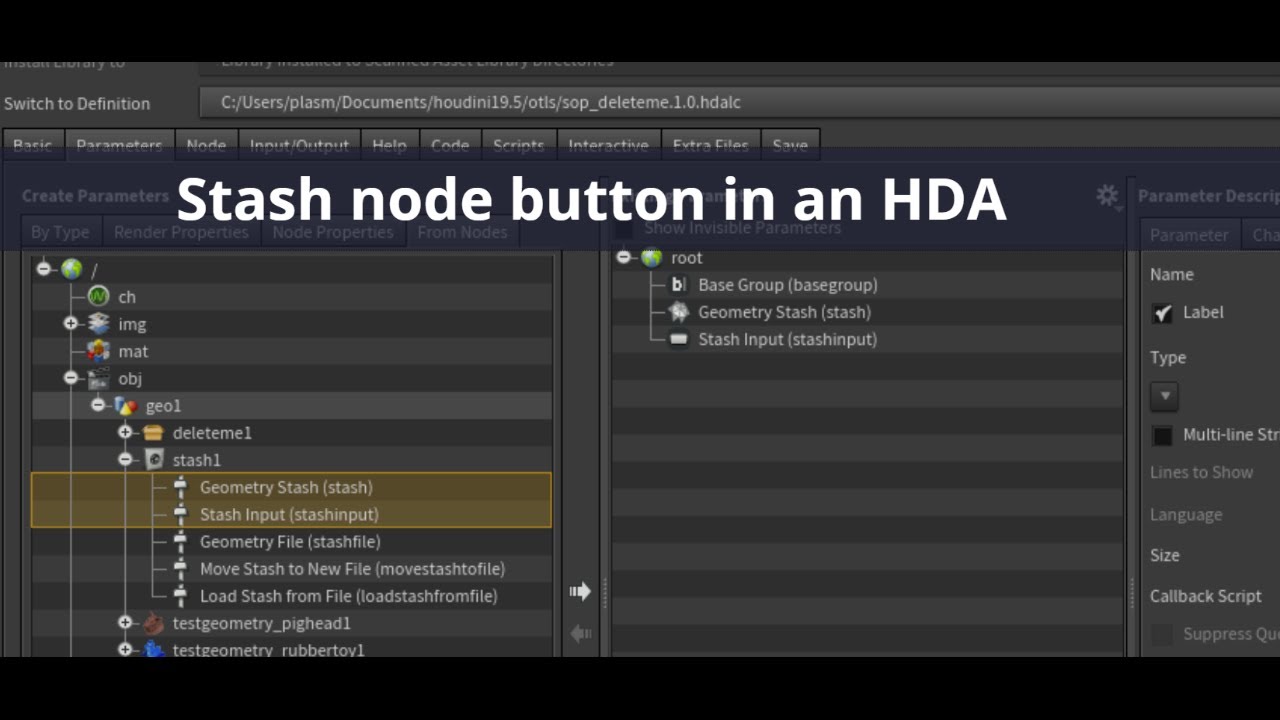Click the testgeometry_pighead1 node icon

click(153, 623)
